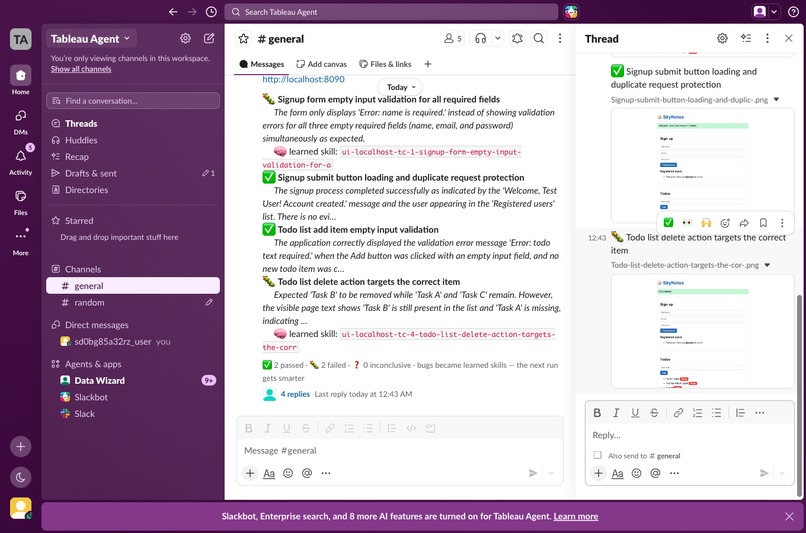Open the Today date dropdown
This screenshot has width=806, height=533.
coord(400,87)
